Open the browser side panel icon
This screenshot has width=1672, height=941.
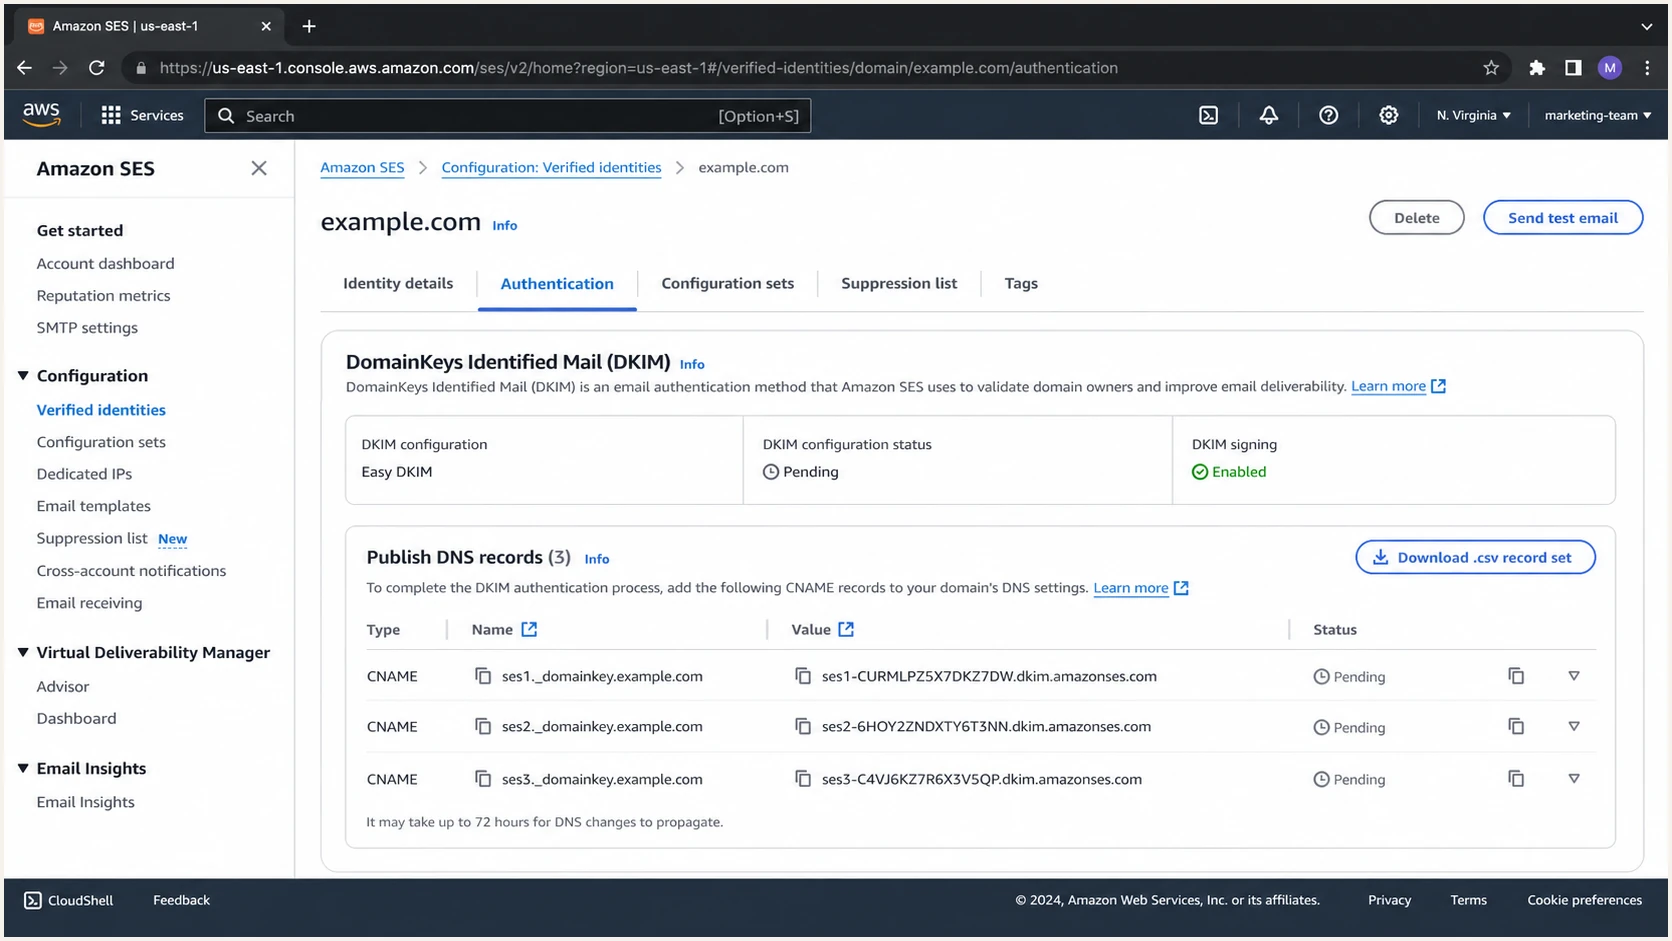[1573, 68]
